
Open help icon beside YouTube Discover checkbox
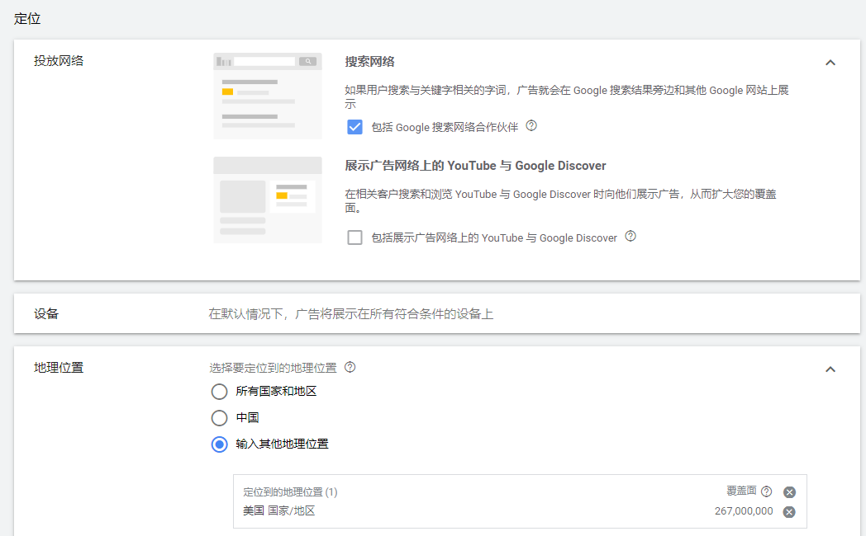click(x=630, y=237)
